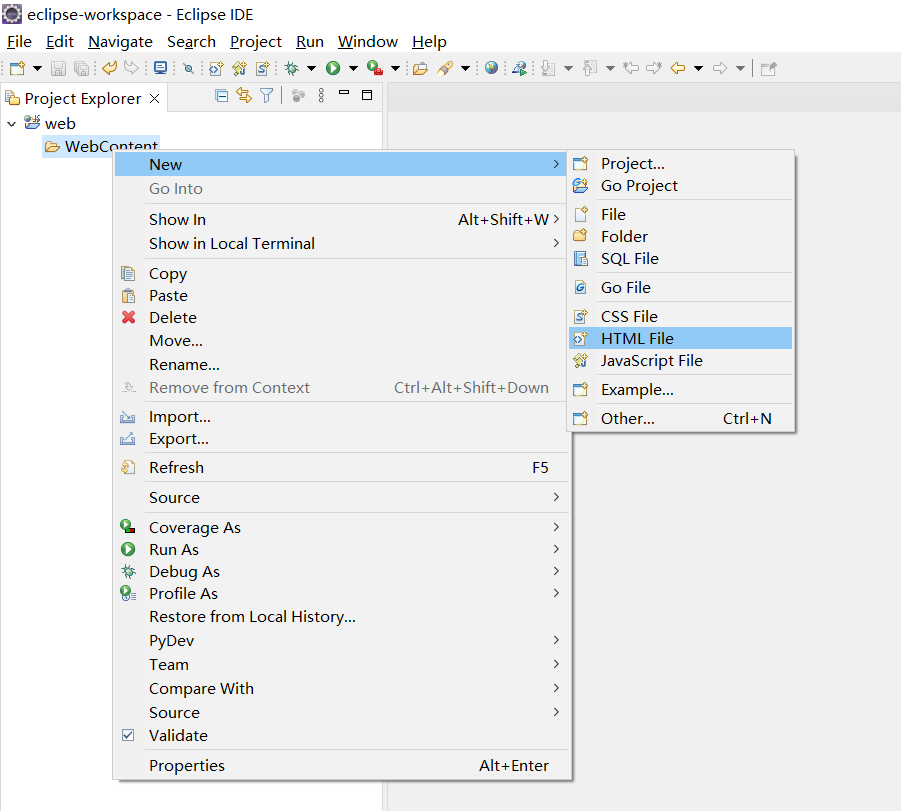Click the Coverage launch toolbar icon
The width and height of the screenshot is (901, 811).
pos(375,68)
